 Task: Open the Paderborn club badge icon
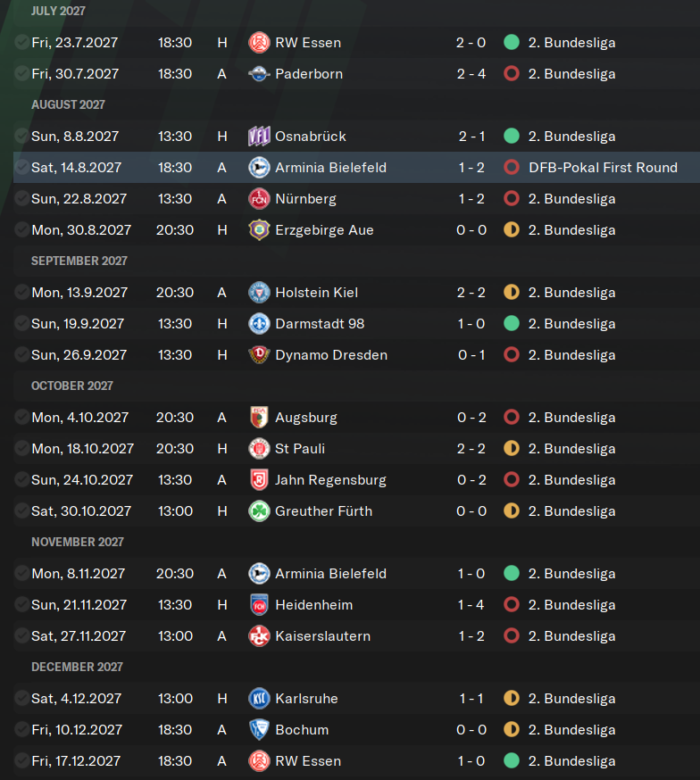(x=259, y=74)
